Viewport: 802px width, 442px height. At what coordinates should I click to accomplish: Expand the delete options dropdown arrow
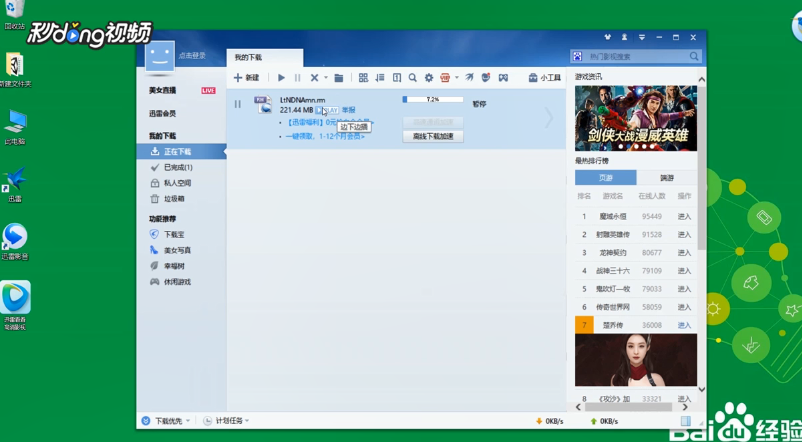[x=325, y=78]
